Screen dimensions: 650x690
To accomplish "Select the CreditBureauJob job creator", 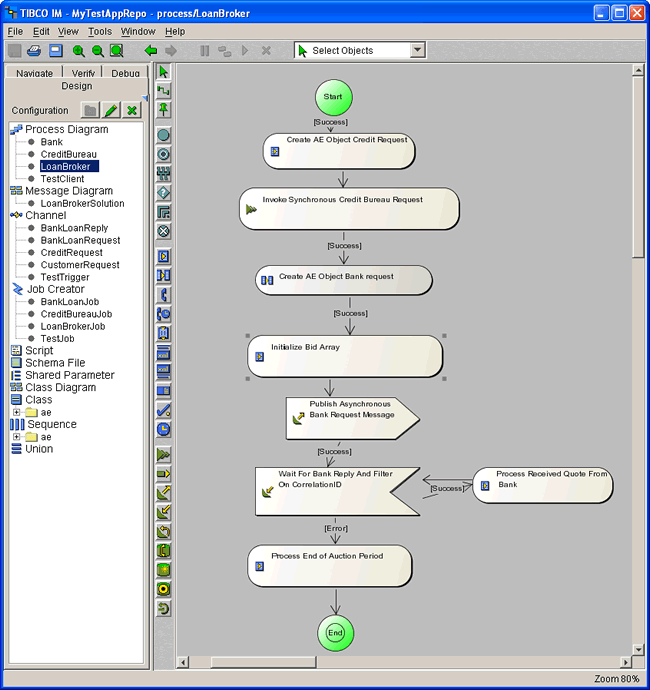I will (x=77, y=314).
